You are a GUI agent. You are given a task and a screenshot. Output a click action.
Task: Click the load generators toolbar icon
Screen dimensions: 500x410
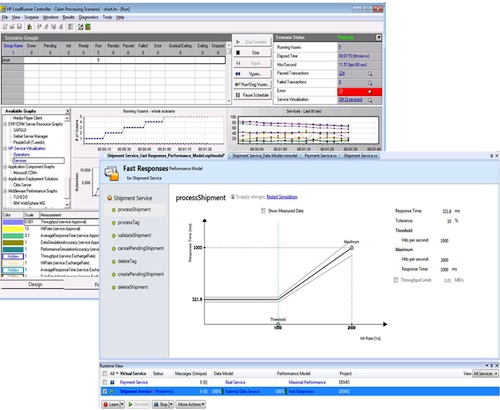(x=30, y=27)
